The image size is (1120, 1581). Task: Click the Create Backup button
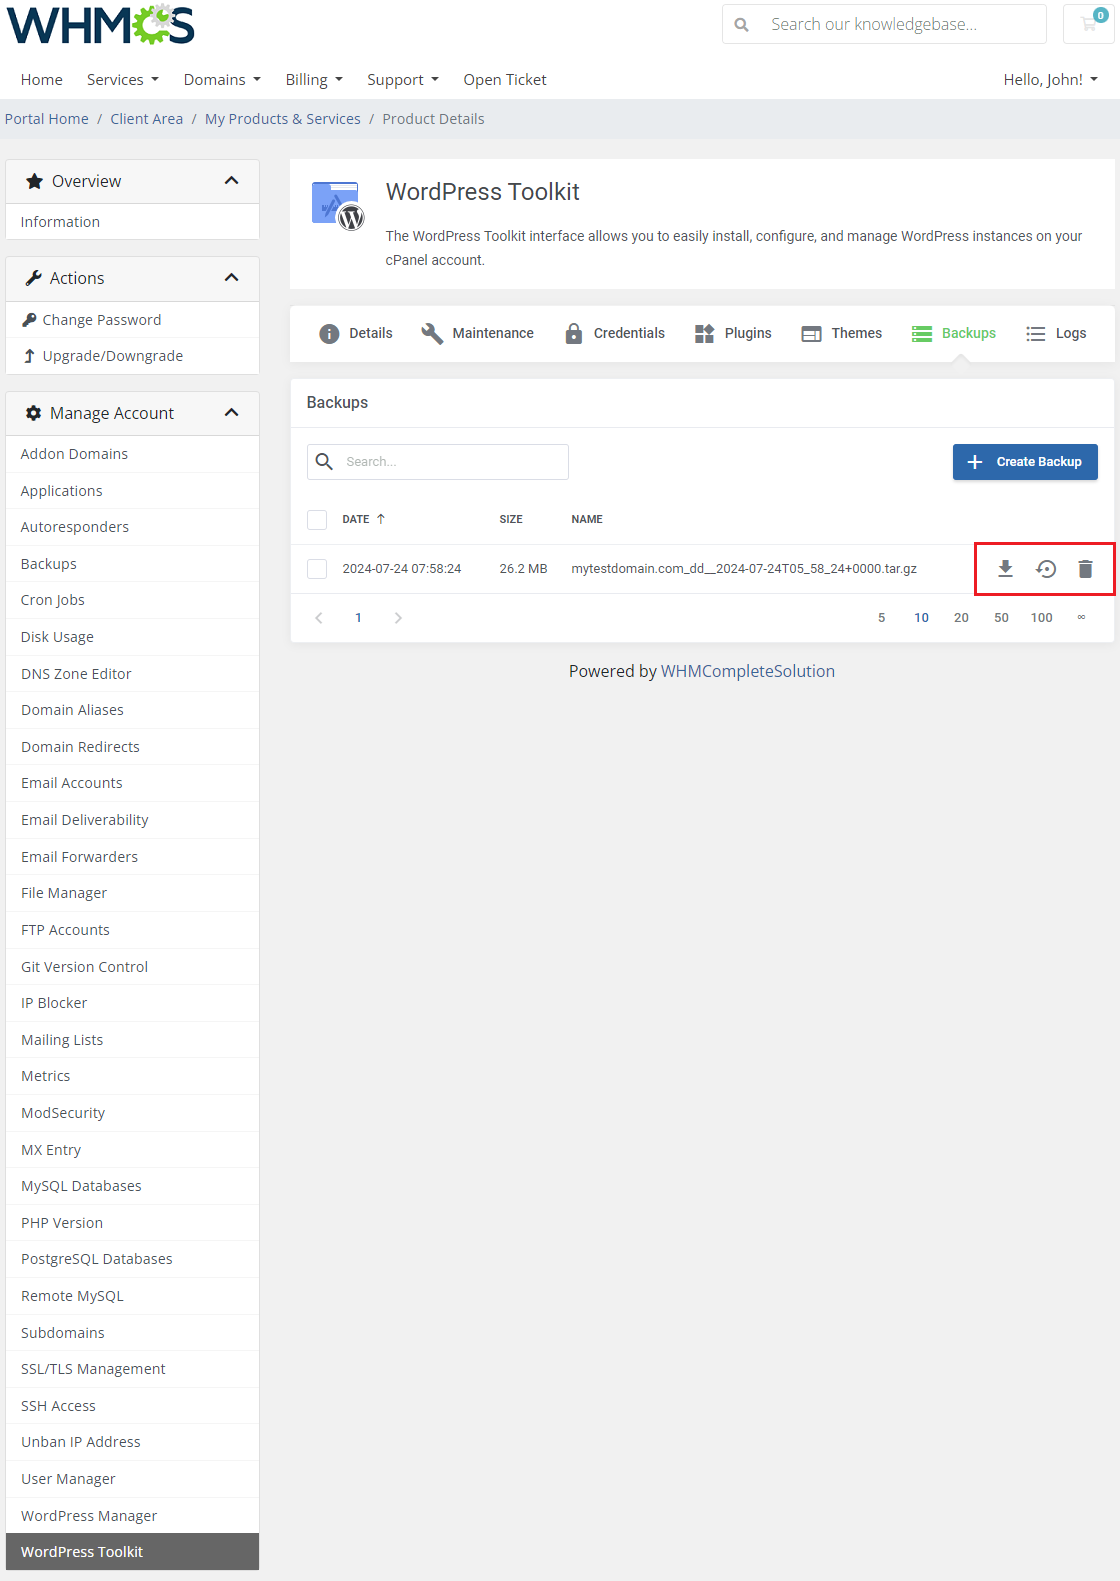tap(1025, 462)
